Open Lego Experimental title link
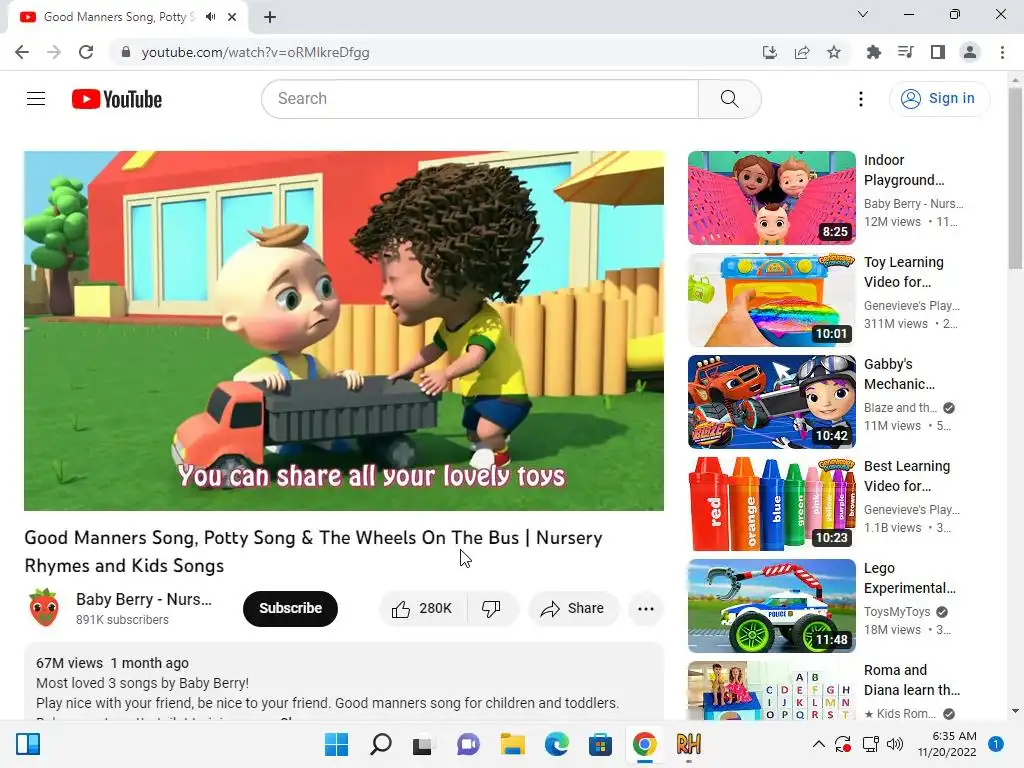Viewport: 1024px width, 768px height. pyautogui.click(x=910, y=578)
